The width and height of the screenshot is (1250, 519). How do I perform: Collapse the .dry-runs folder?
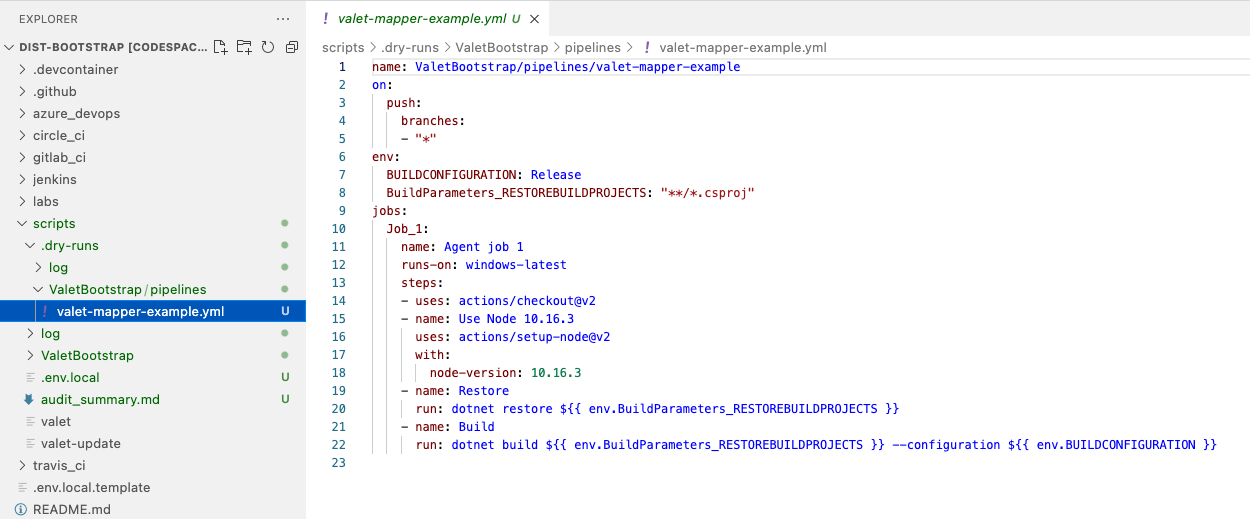69,245
